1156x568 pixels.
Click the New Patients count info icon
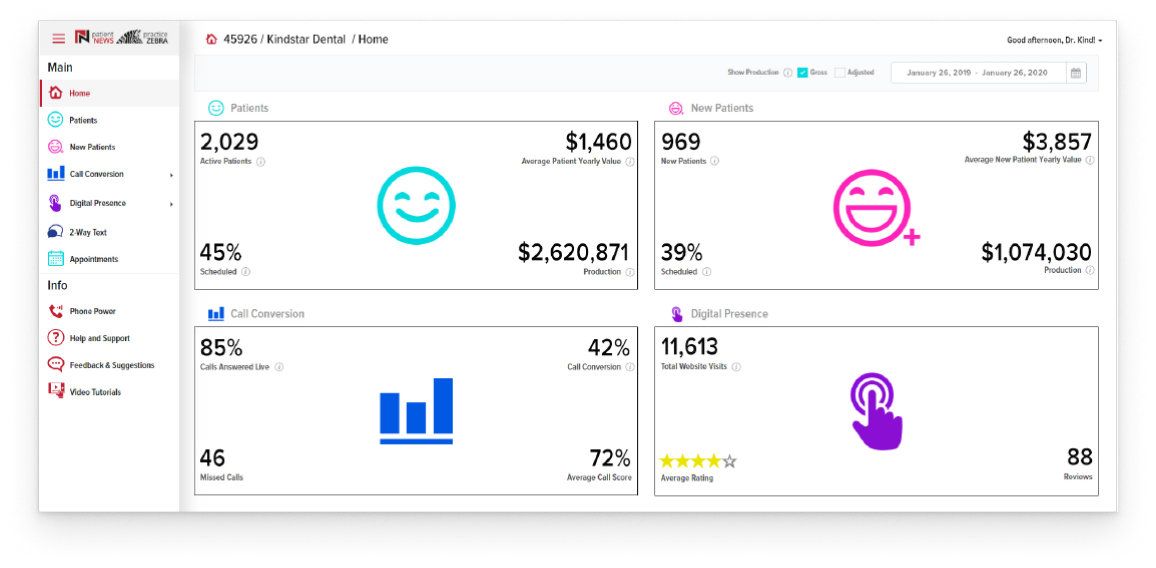tap(714, 161)
